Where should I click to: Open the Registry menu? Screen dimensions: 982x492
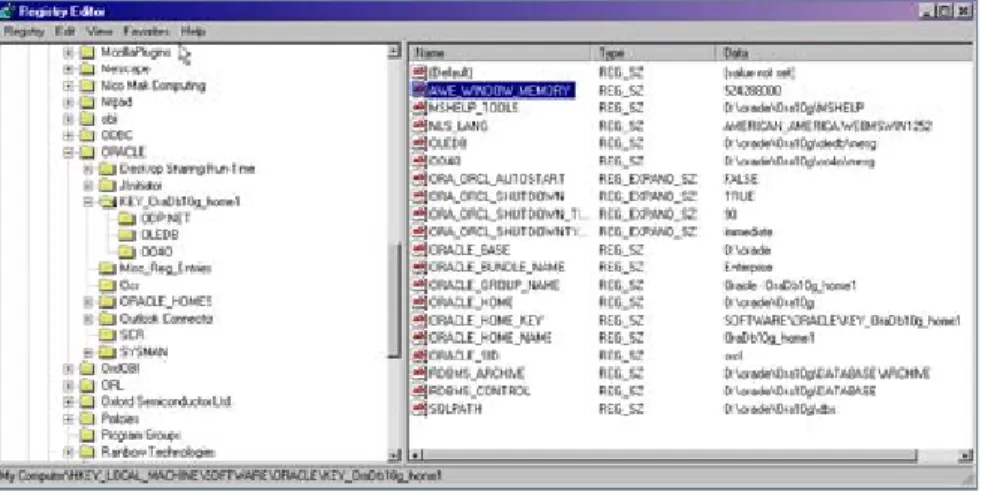(24, 31)
